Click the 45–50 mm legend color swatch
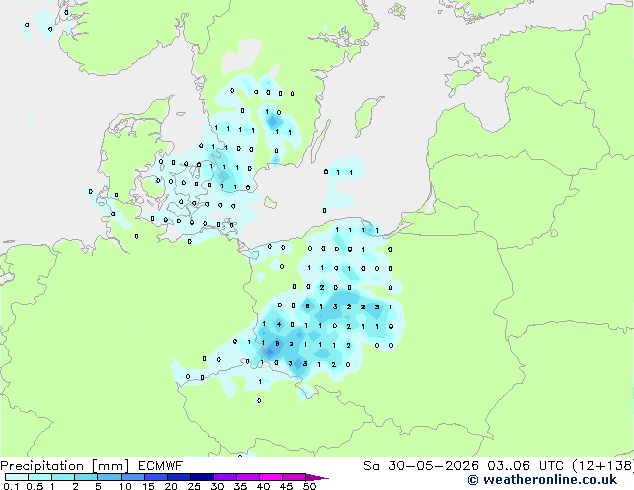The image size is (634, 490). 294,477
